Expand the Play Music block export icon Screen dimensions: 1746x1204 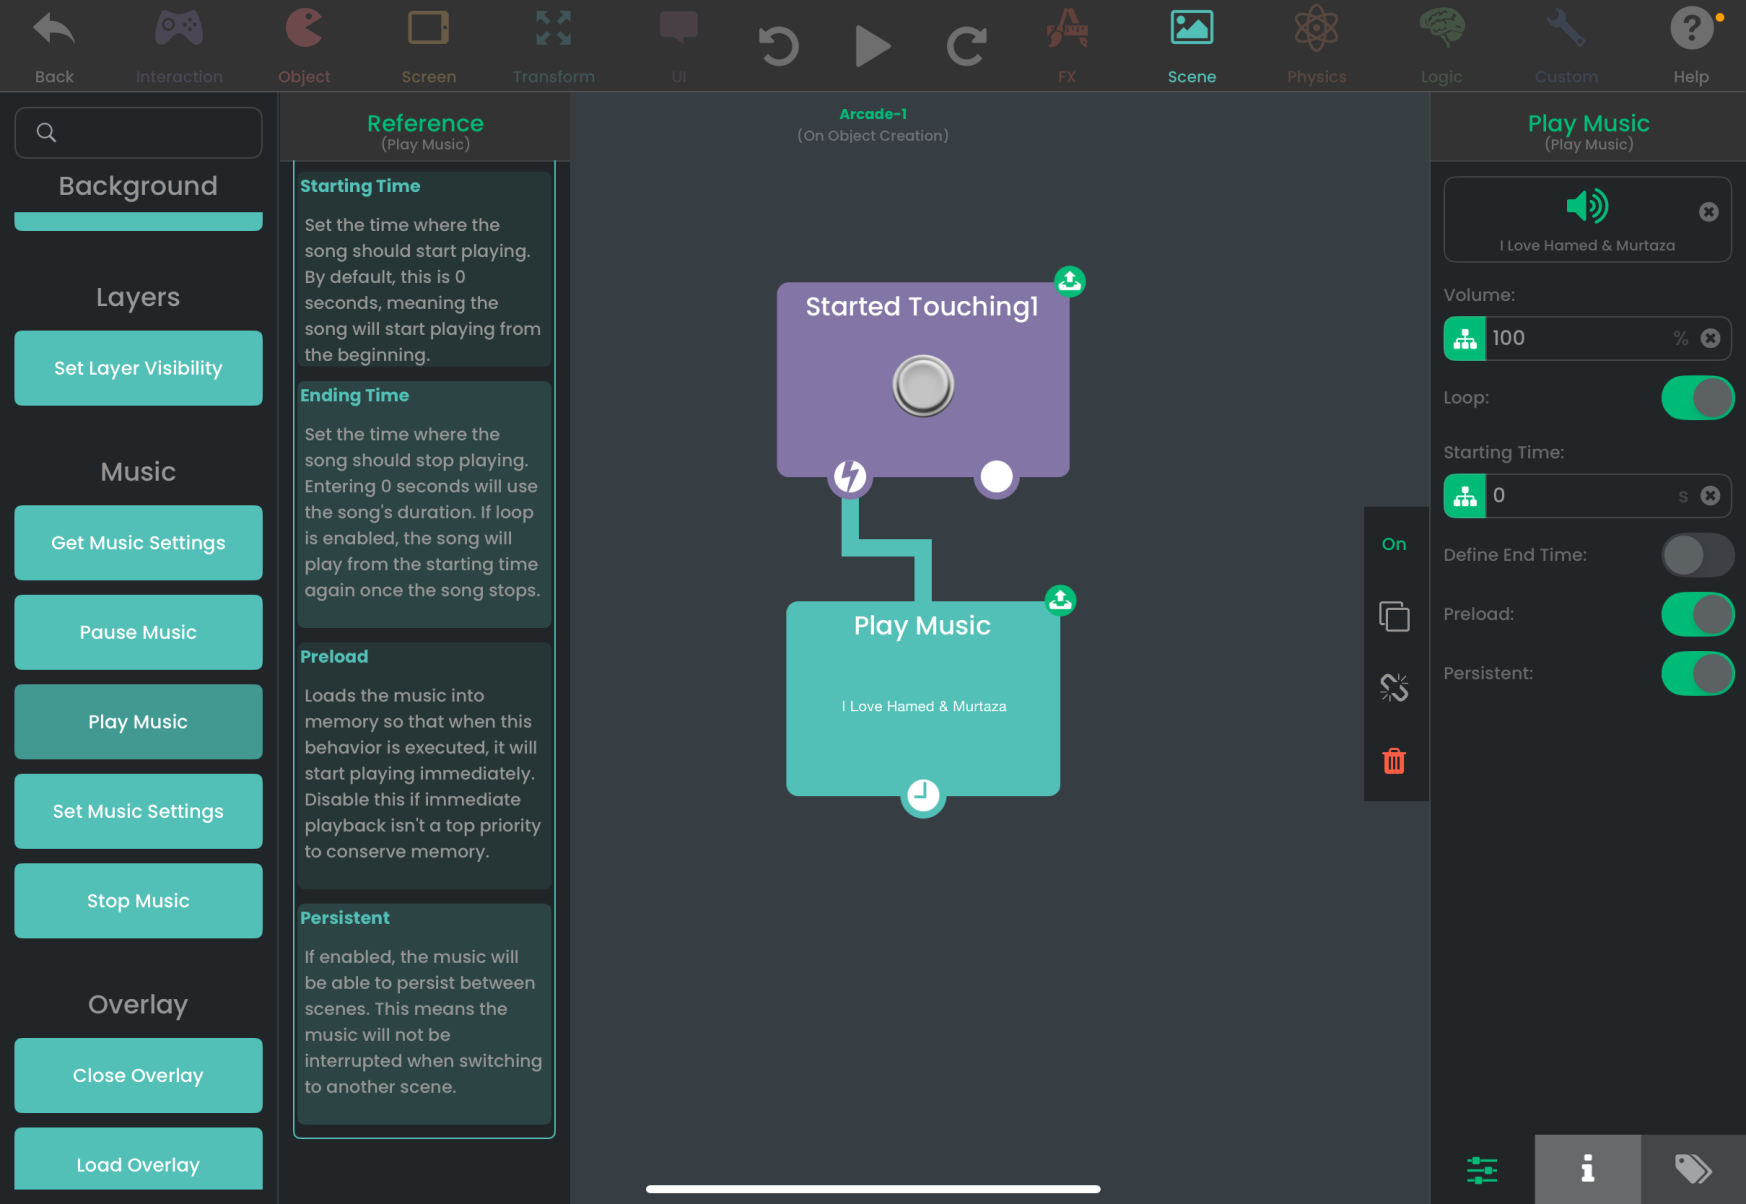(1060, 600)
